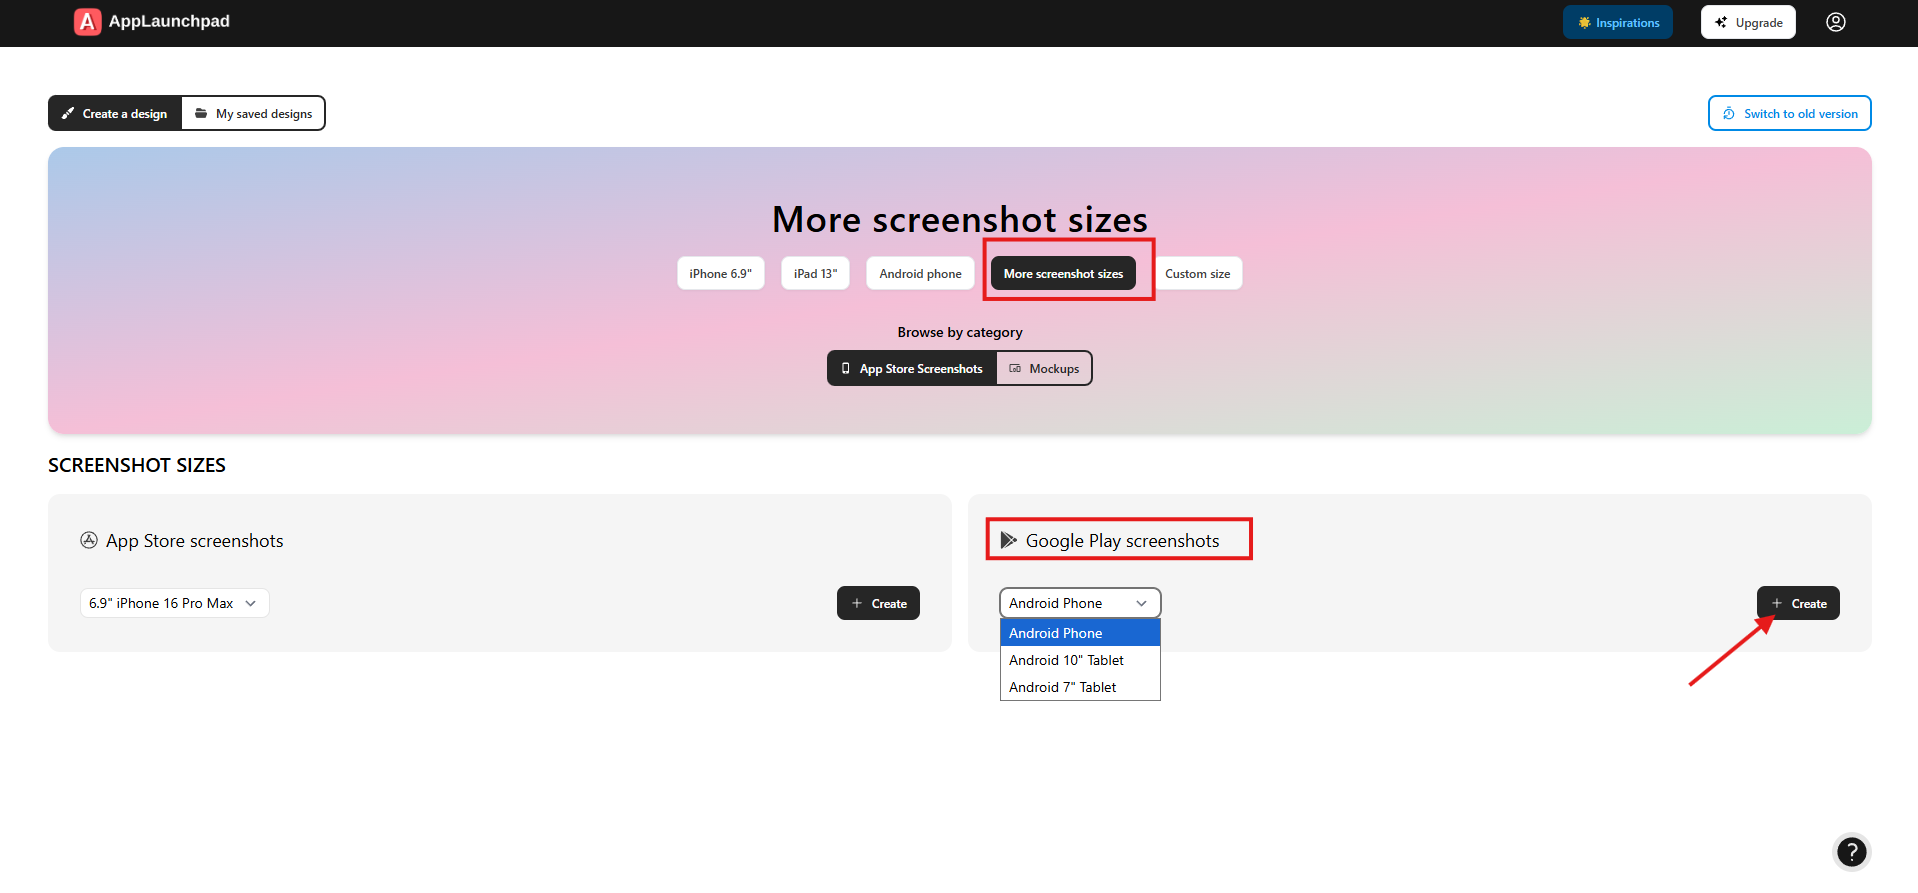The image size is (1918, 893).
Task: Open My saved designs tab
Action: (x=253, y=114)
